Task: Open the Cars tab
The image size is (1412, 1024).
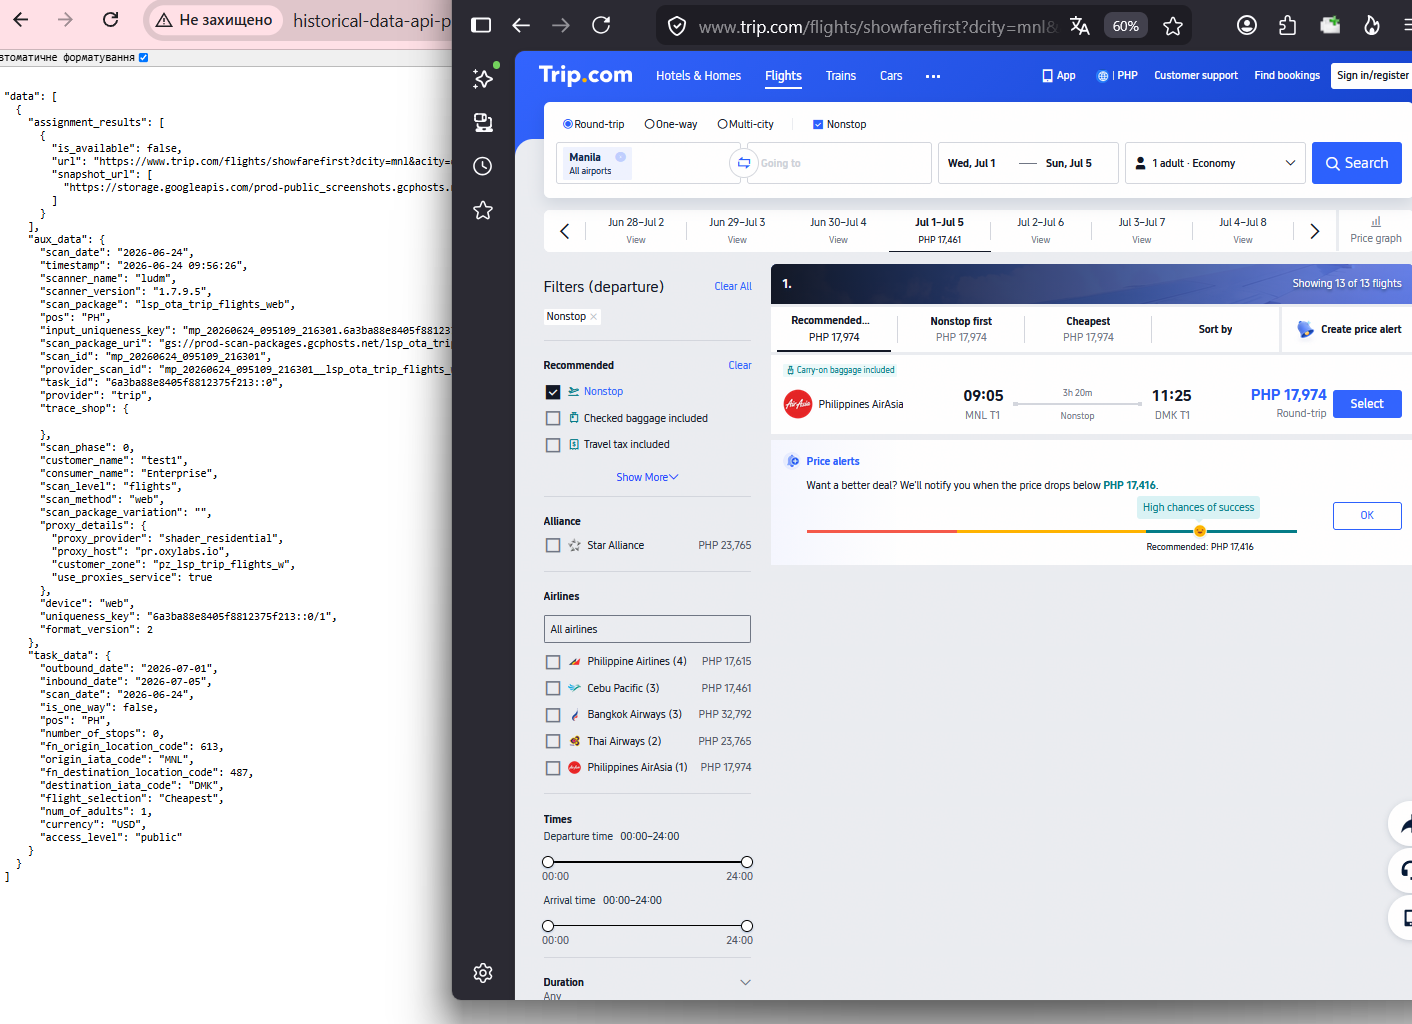Action: coord(891,76)
